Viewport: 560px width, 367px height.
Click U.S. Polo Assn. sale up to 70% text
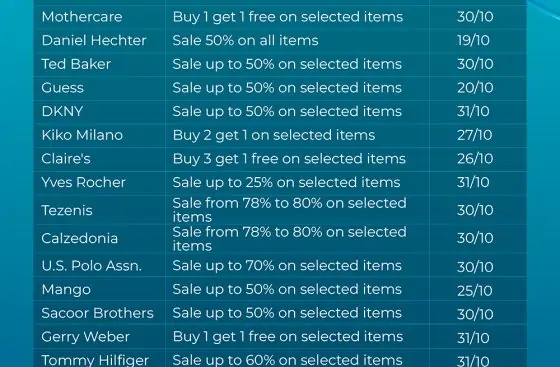[287, 266]
